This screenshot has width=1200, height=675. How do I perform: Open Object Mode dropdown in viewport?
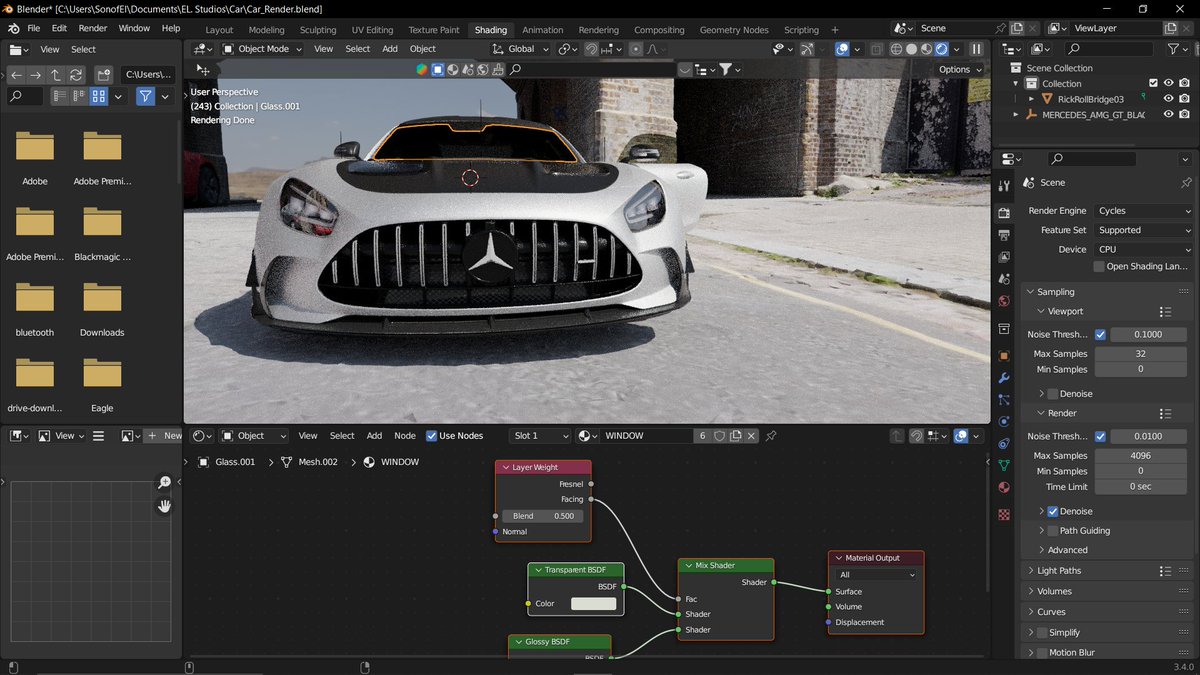click(262, 48)
